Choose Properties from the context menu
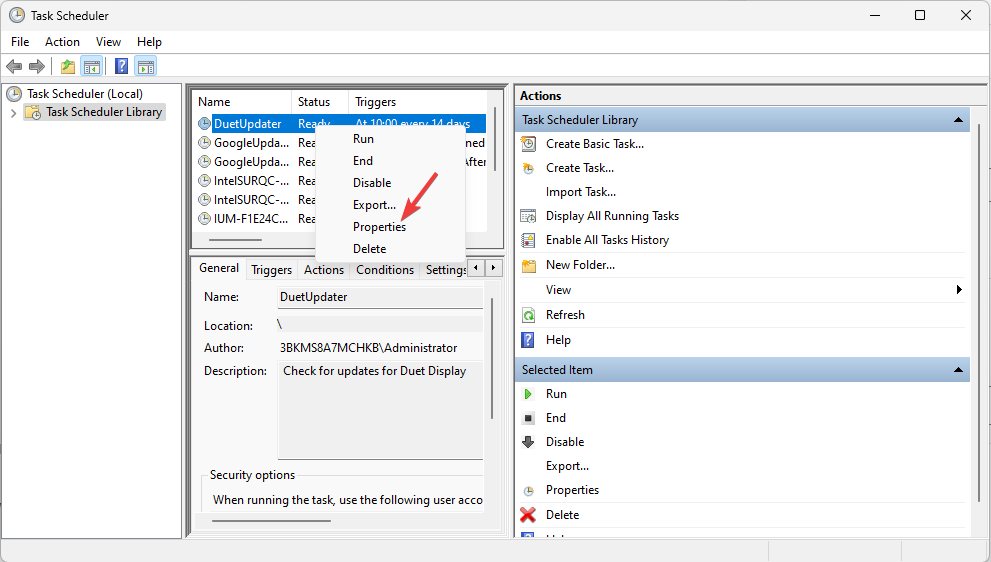991x562 pixels. (x=379, y=227)
